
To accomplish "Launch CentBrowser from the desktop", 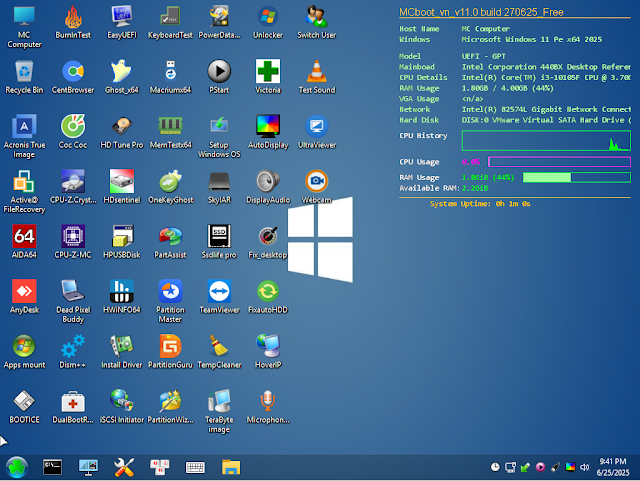I will click(x=73, y=77).
